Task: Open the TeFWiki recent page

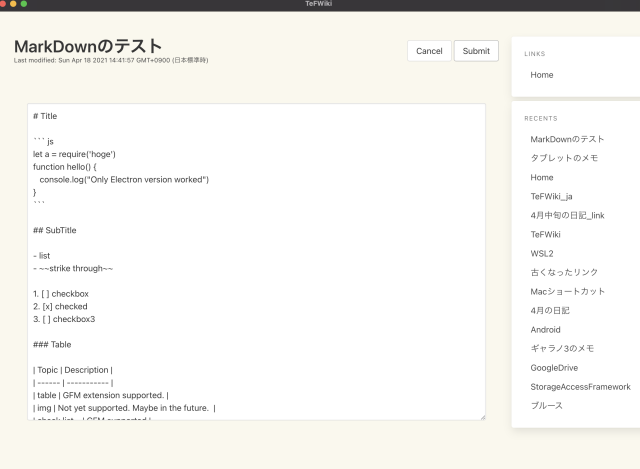Action: pyautogui.click(x=545, y=235)
